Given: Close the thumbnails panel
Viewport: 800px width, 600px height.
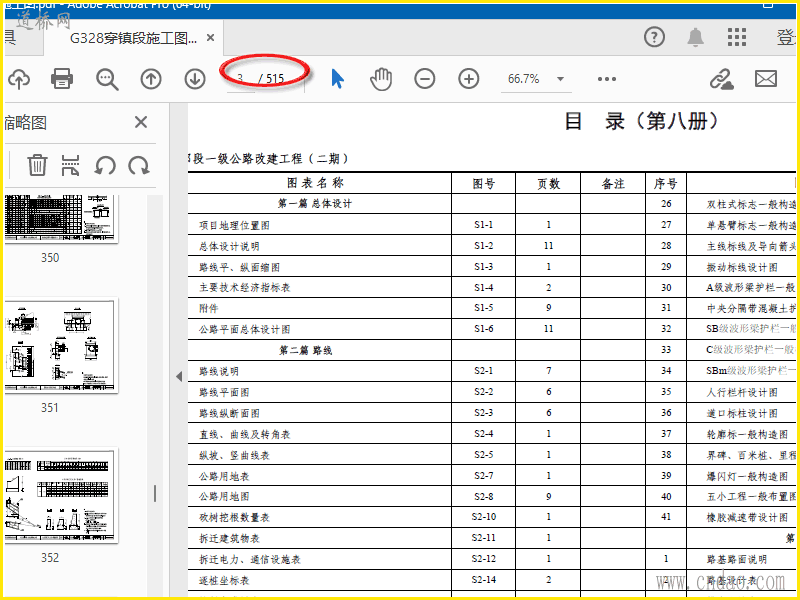Looking at the screenshot, I should (x=141, y=122).
